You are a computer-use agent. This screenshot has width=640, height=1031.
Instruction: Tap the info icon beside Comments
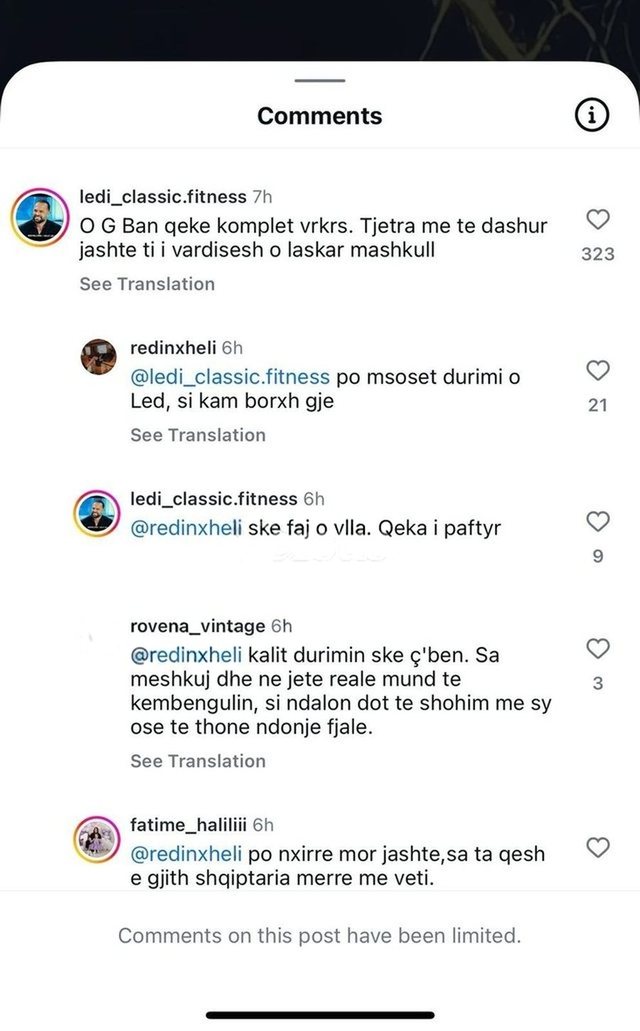[592, 116]
